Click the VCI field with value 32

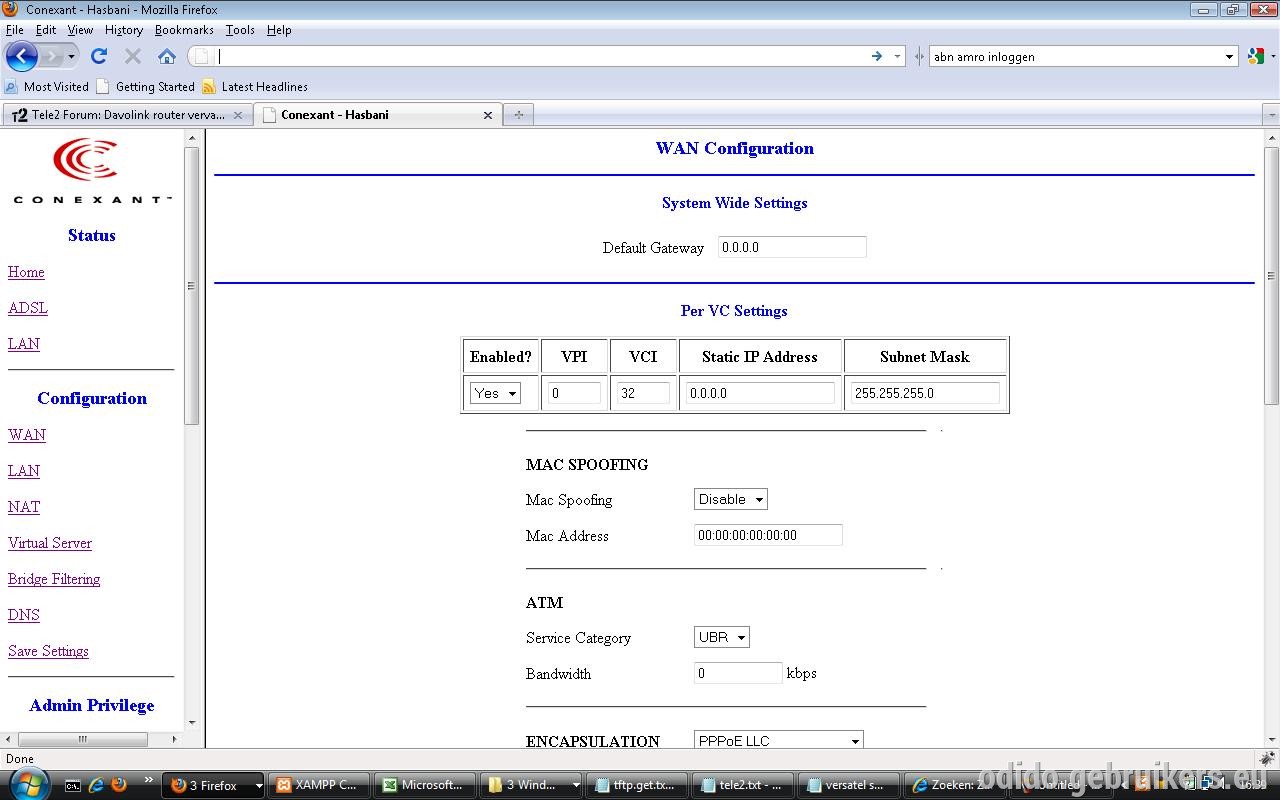point(643,393)
